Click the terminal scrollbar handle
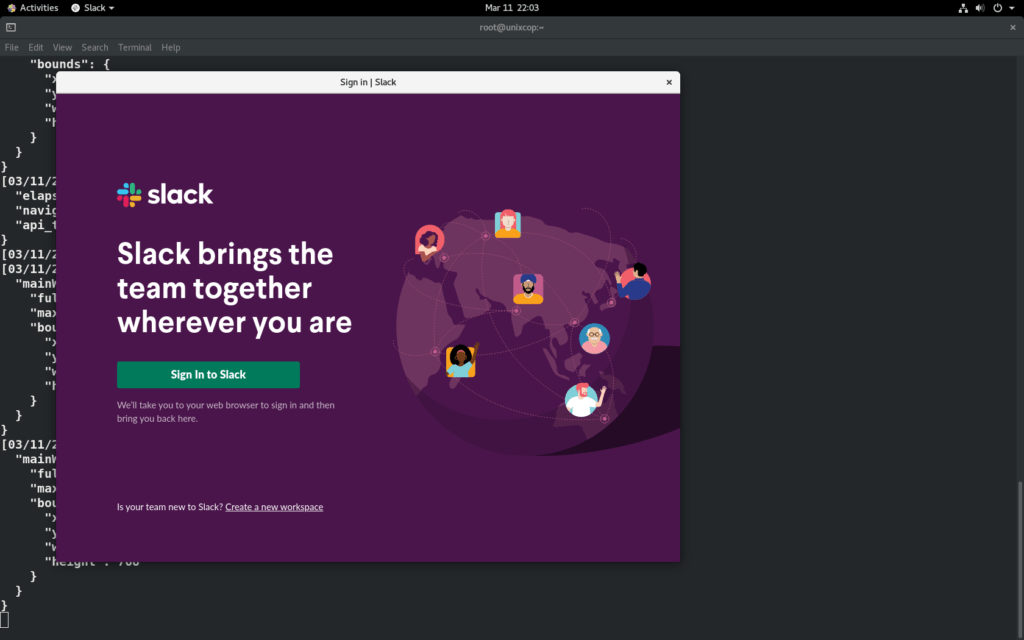The height and width of the screenshot is (640, 1024). pos(1019,559)
